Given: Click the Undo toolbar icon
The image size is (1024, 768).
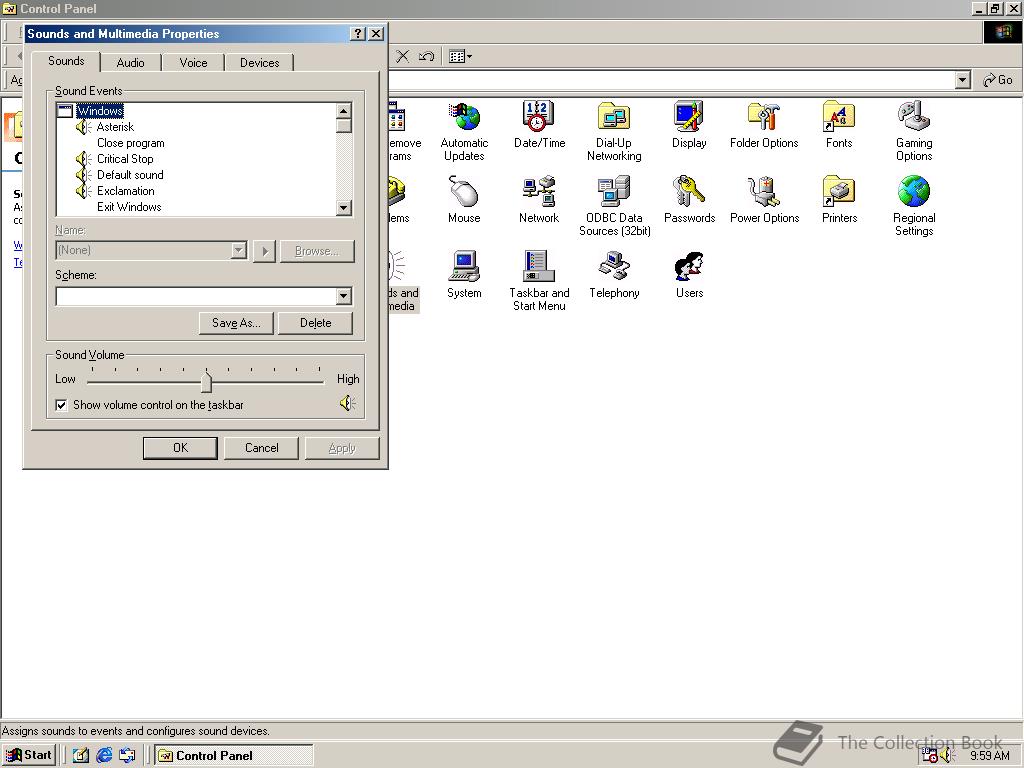Looking at the screenshot, I should coord(426,56).
